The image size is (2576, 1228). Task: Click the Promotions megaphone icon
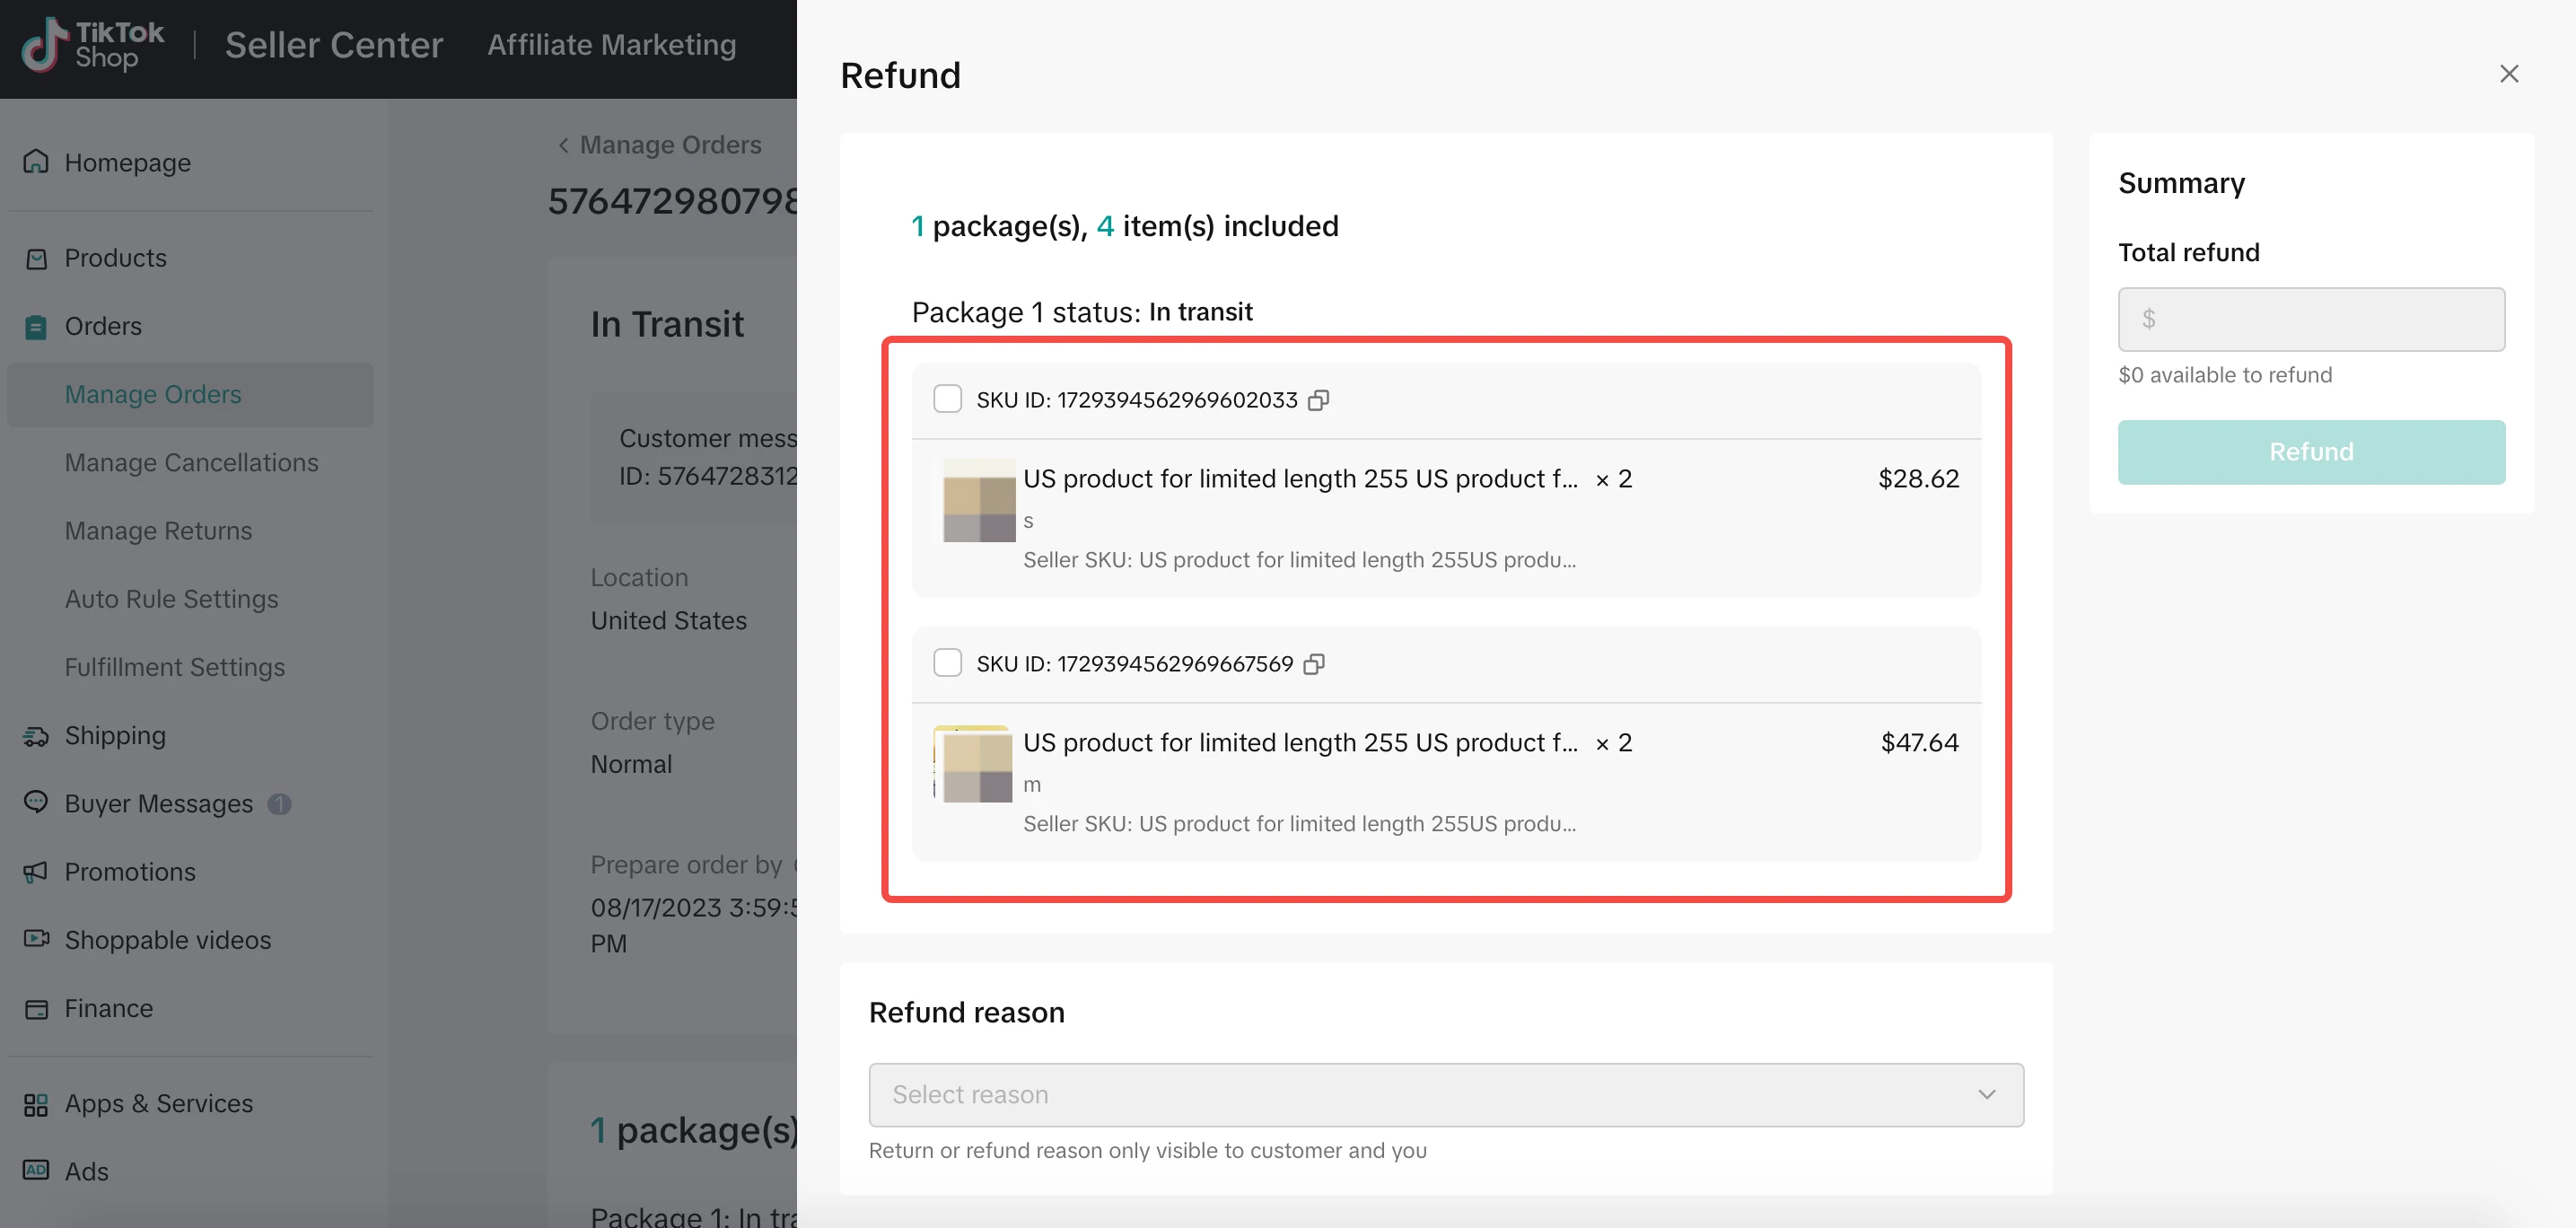coord(36,872)
